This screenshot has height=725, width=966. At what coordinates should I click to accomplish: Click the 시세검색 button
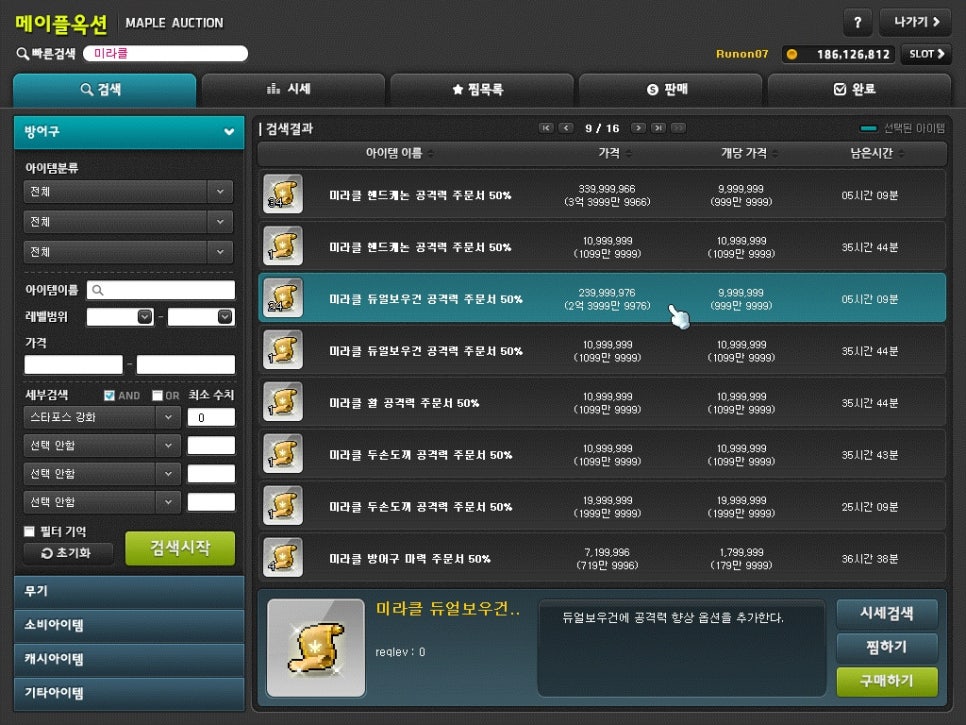pyautogui.click(x=887, y=614)
